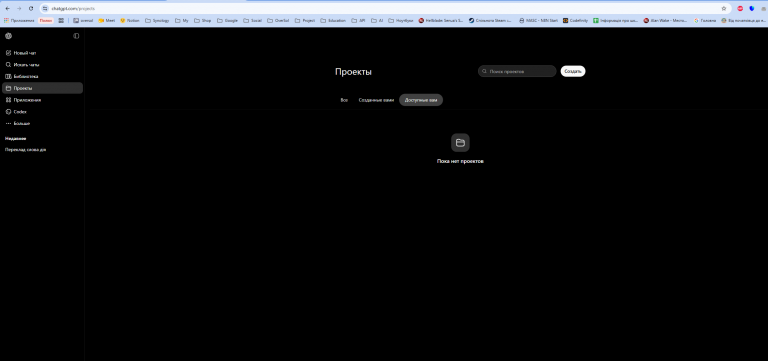Open the Social bookmarks folder
The height and width of the screenshot is (361, 768).
pos(253,21)
